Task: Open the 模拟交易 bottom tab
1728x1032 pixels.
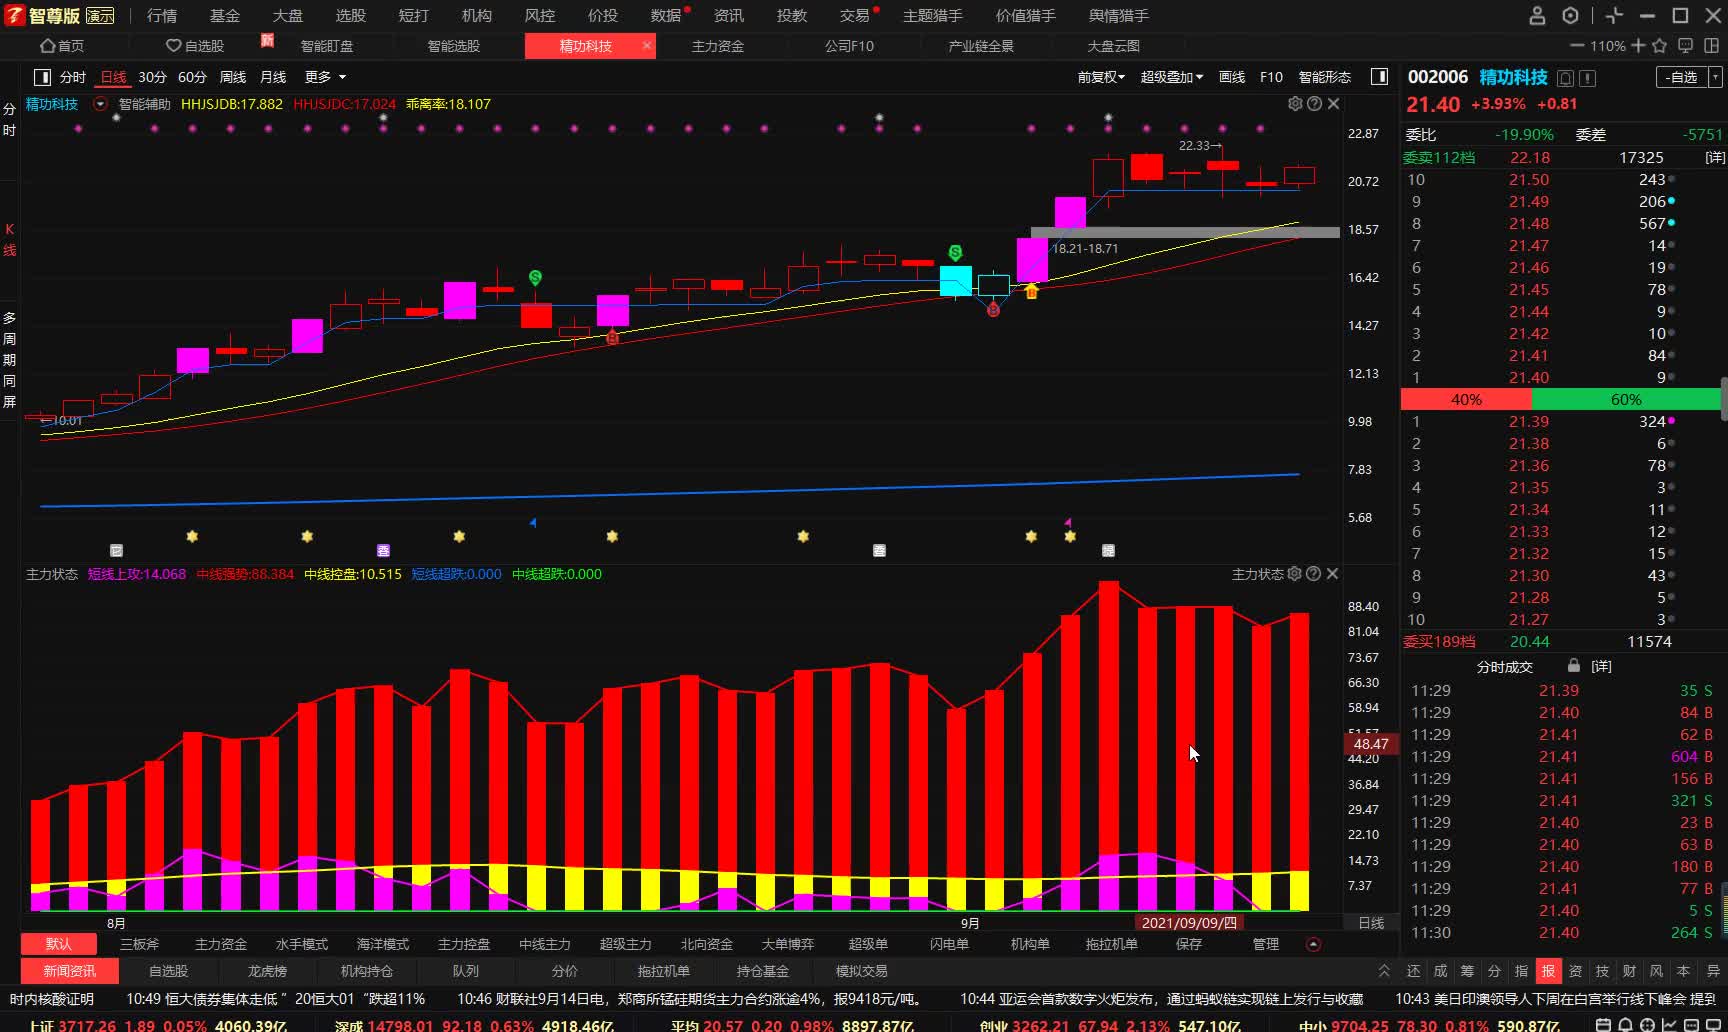Action: tap(862, 971)
